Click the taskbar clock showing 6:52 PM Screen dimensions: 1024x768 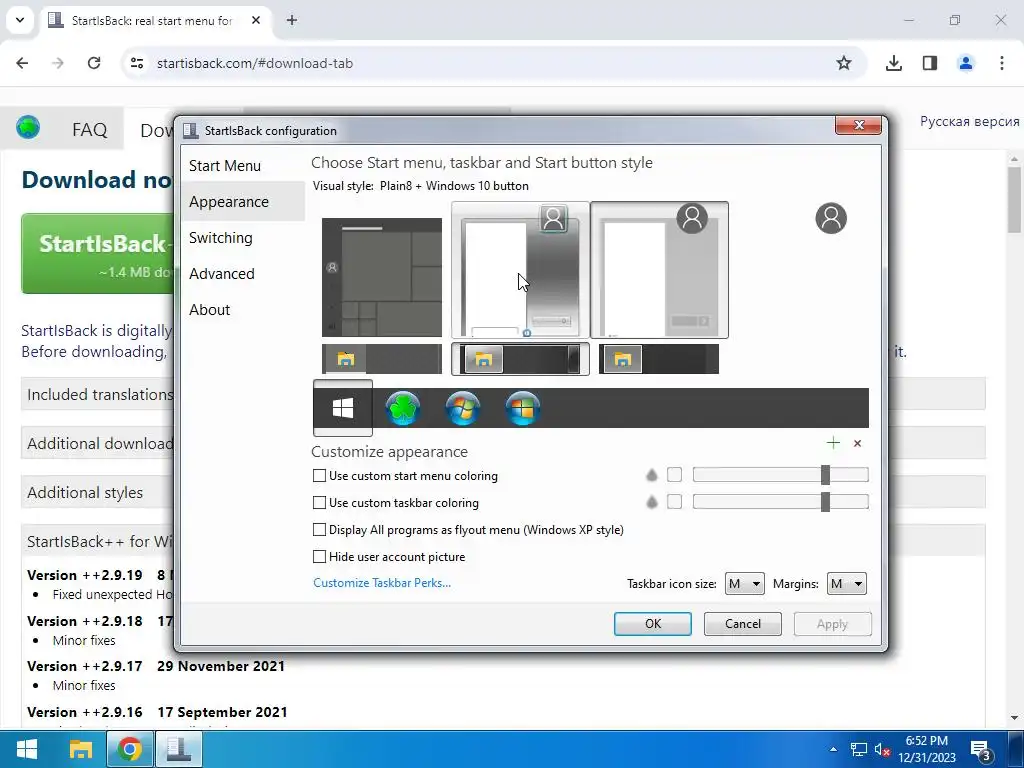point(926,749)
